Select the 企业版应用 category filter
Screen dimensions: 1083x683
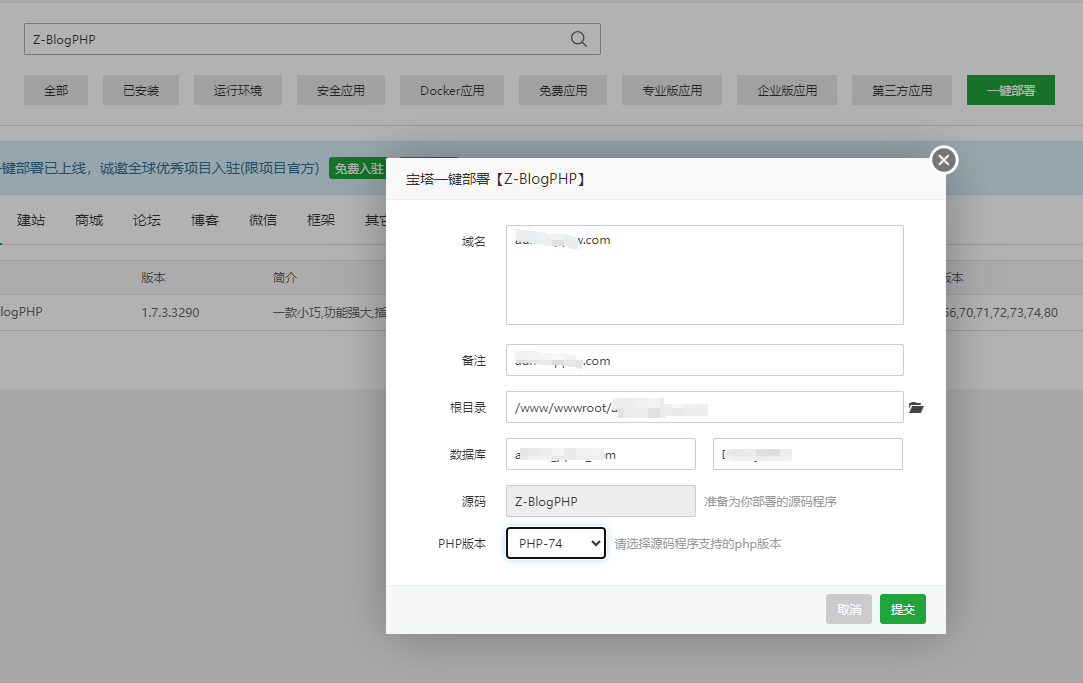point(787,90)
